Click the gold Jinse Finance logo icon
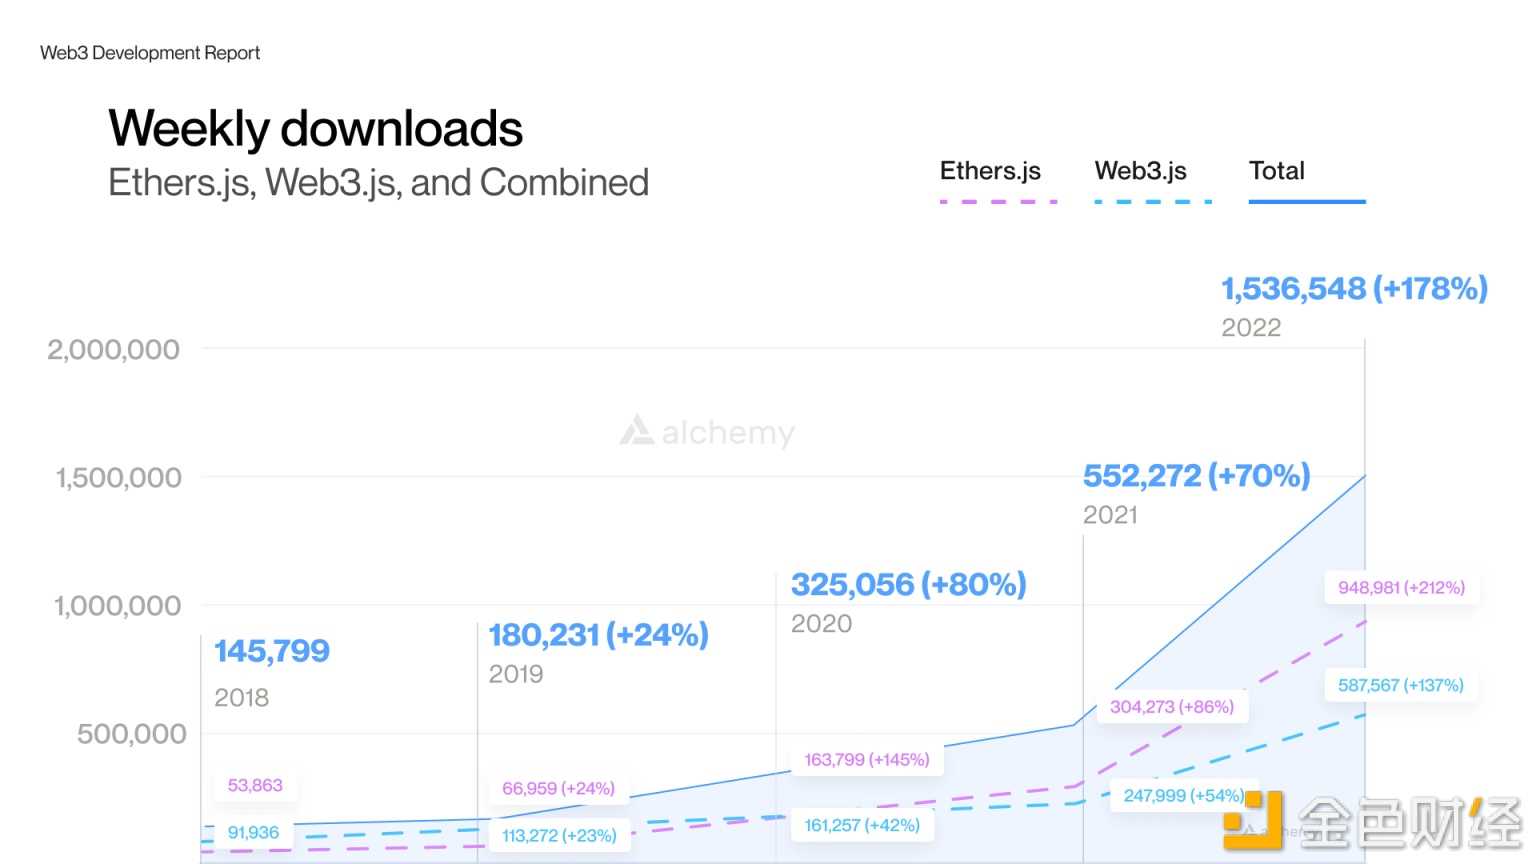 (x=1253, y=821)
